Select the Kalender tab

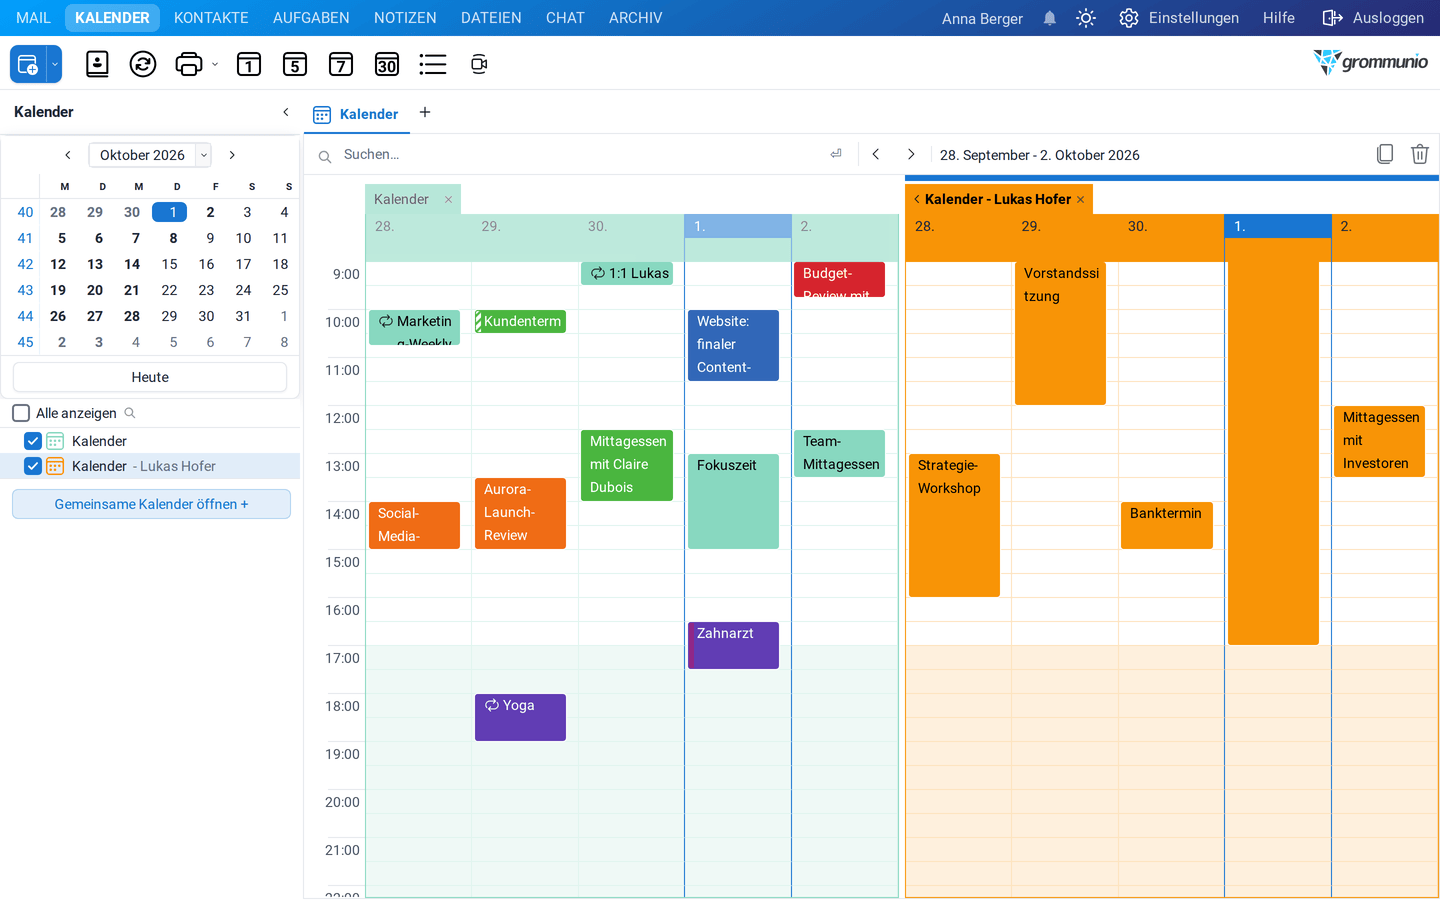(357, 114)
